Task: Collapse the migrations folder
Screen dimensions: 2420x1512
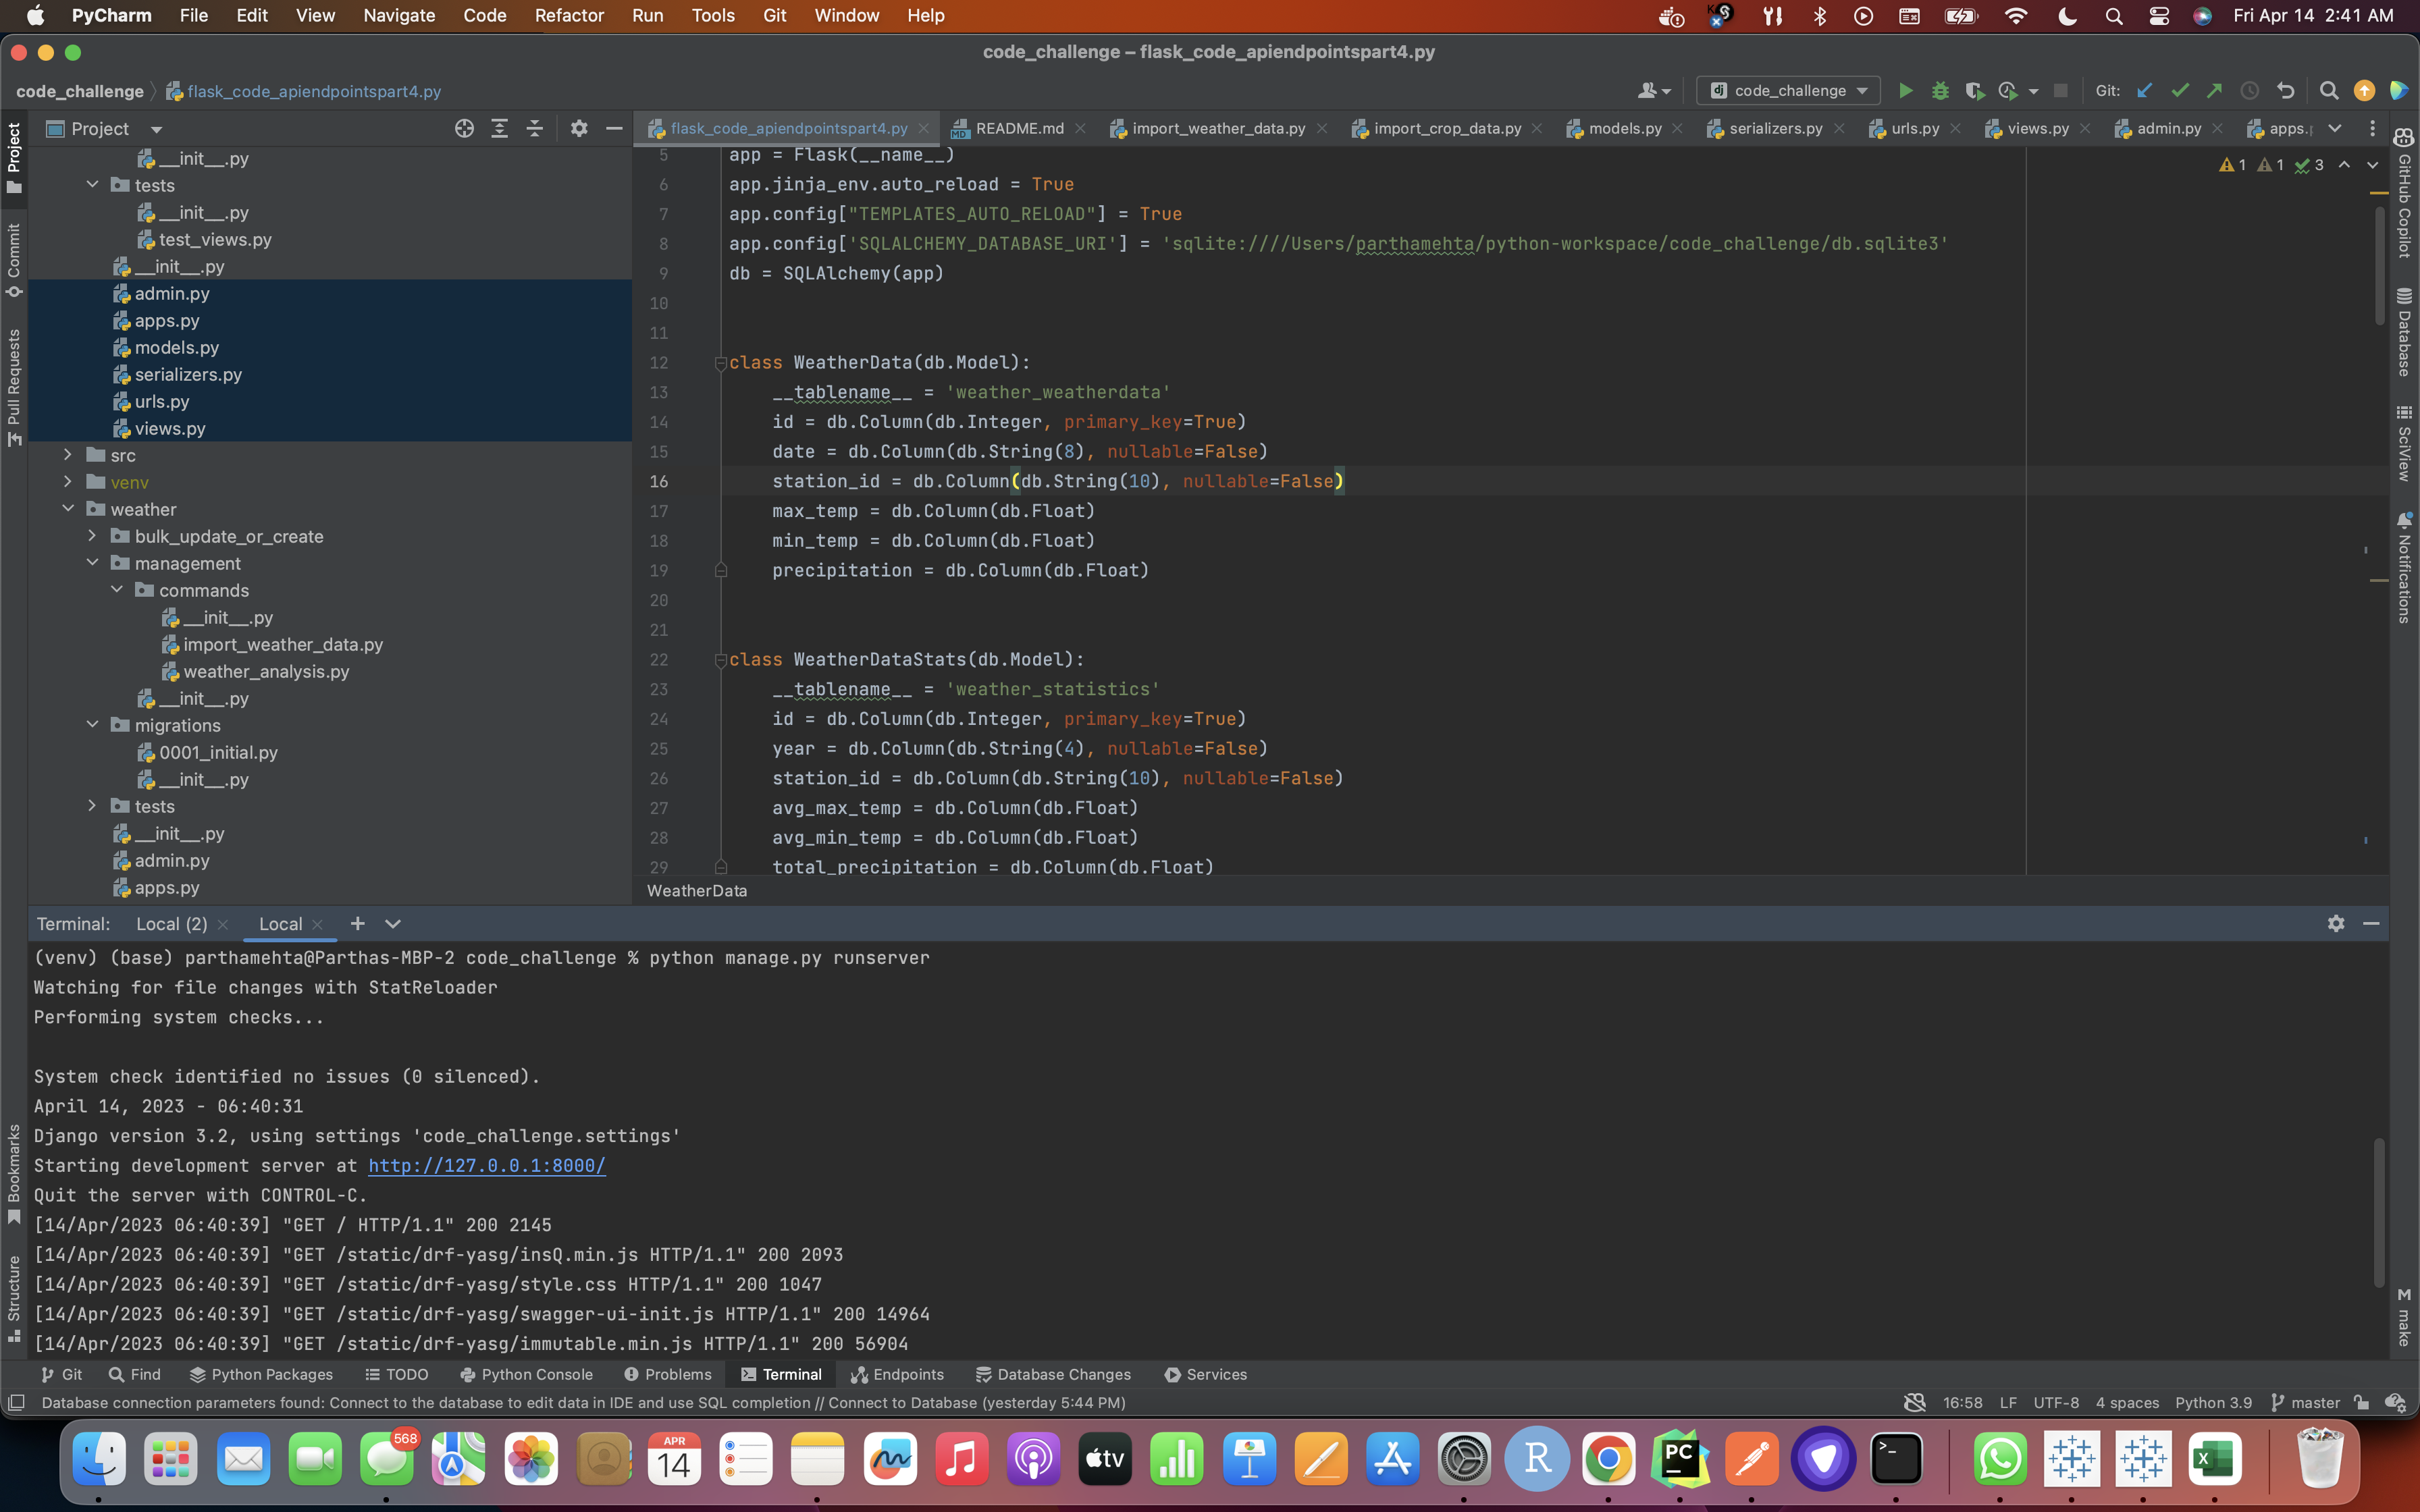Action: click(92, 725)
